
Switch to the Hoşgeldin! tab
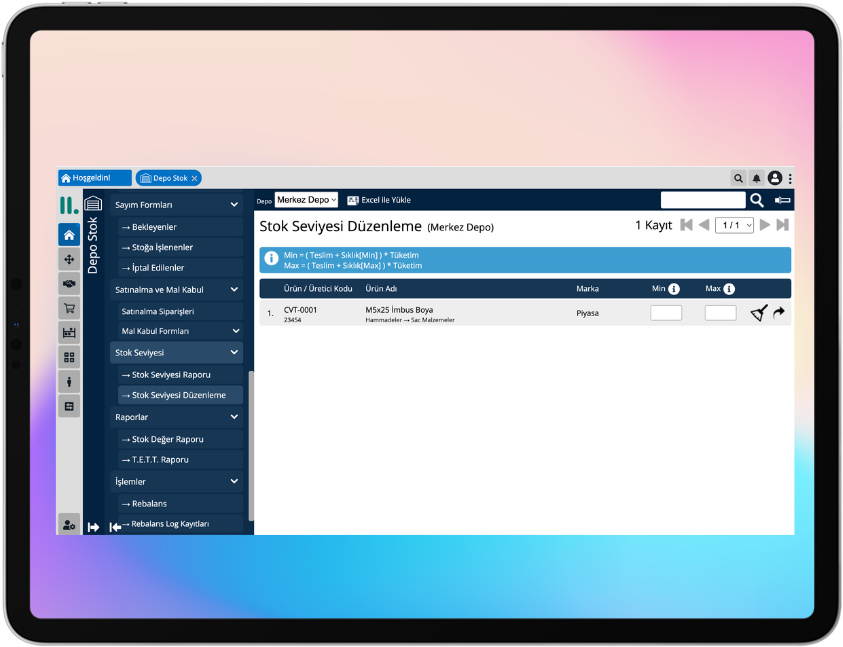94,178
